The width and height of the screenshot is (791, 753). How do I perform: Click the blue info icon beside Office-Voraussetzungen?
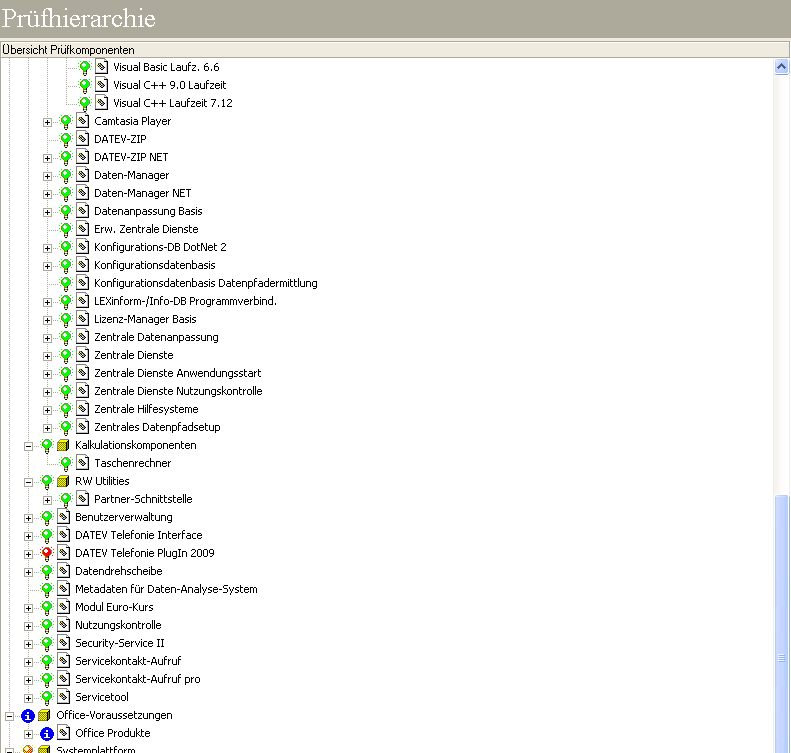28,715
